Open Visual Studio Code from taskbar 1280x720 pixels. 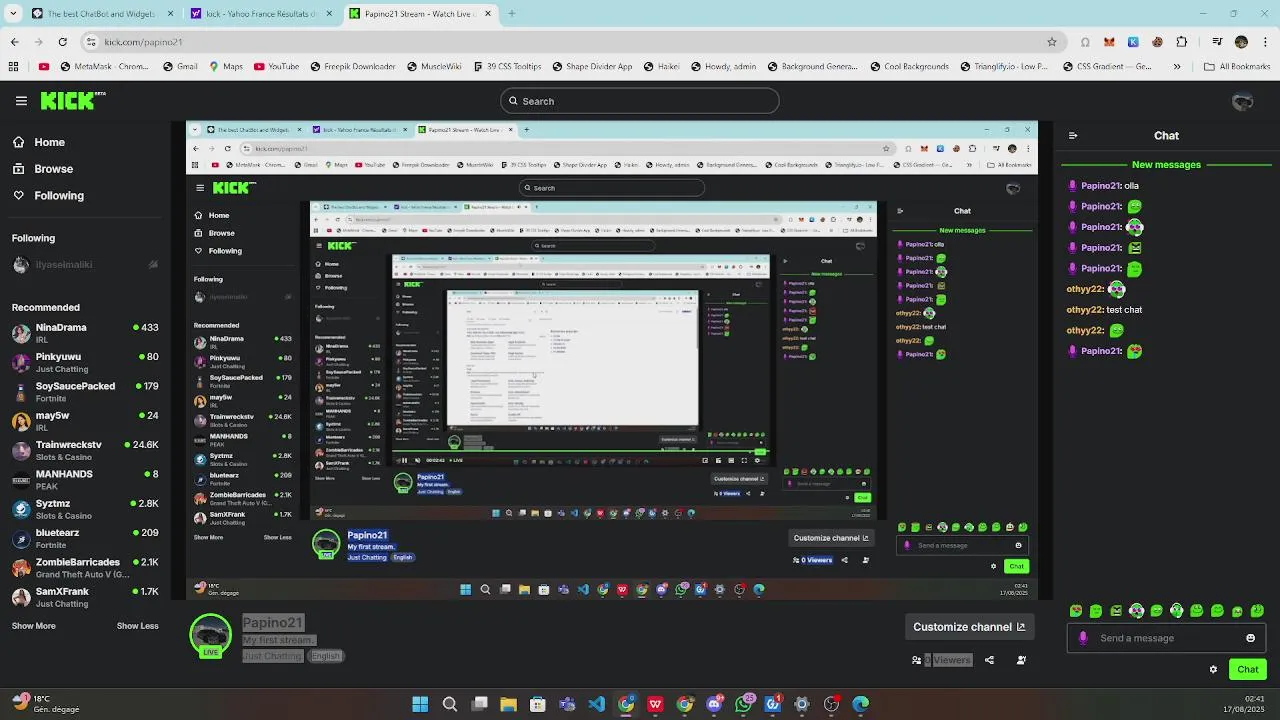(596, 704)
